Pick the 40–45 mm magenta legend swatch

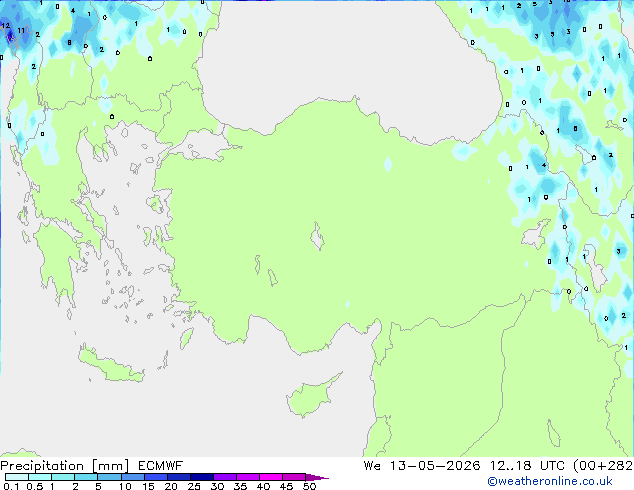point(271,477)
